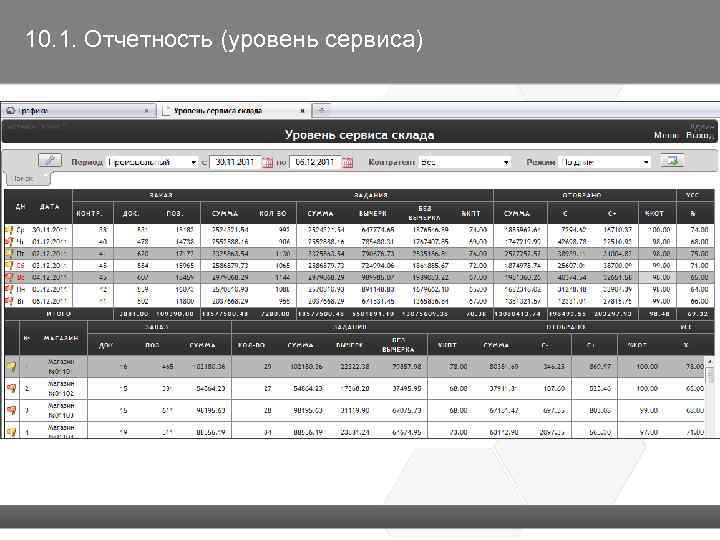720x540 pixels.
Task: Click thumbs-down icon for Пн row
Action: coord(9,289)
